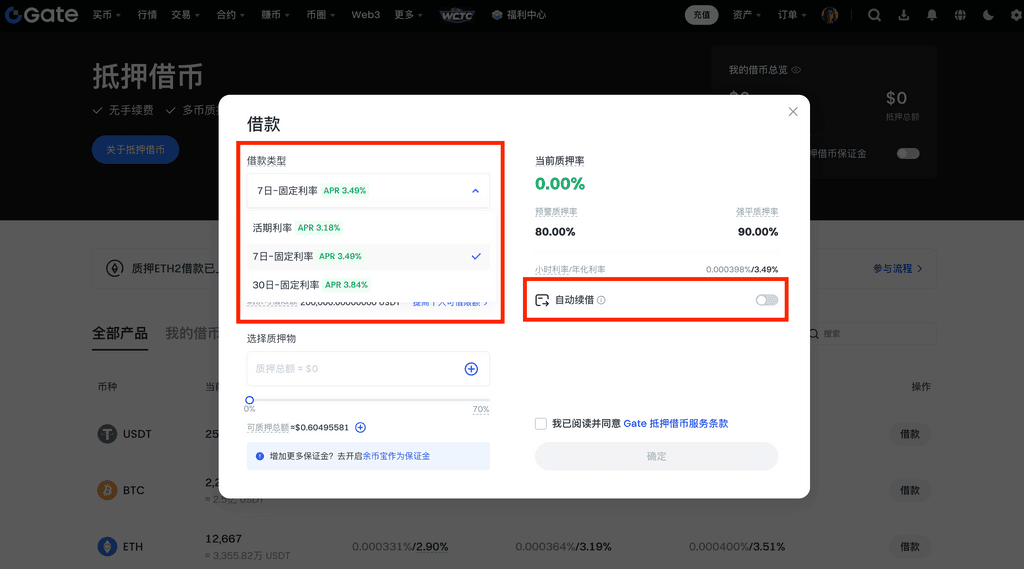Image resolution: width=1024 pixels, height=569 pixels.
Task: Click the plus icon in collateral field
Action: pyautogui.click(x=471, y=369)
